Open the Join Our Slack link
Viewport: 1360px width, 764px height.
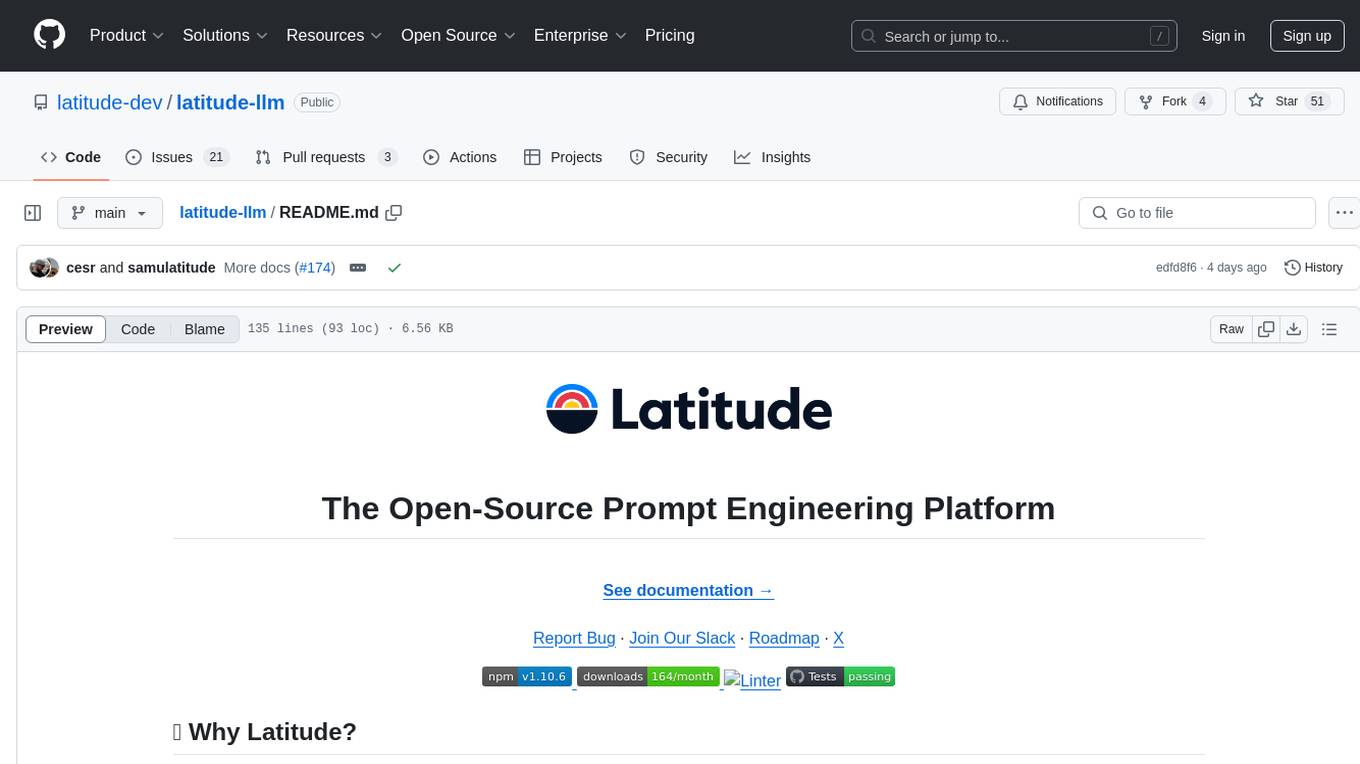pos(682,638)
